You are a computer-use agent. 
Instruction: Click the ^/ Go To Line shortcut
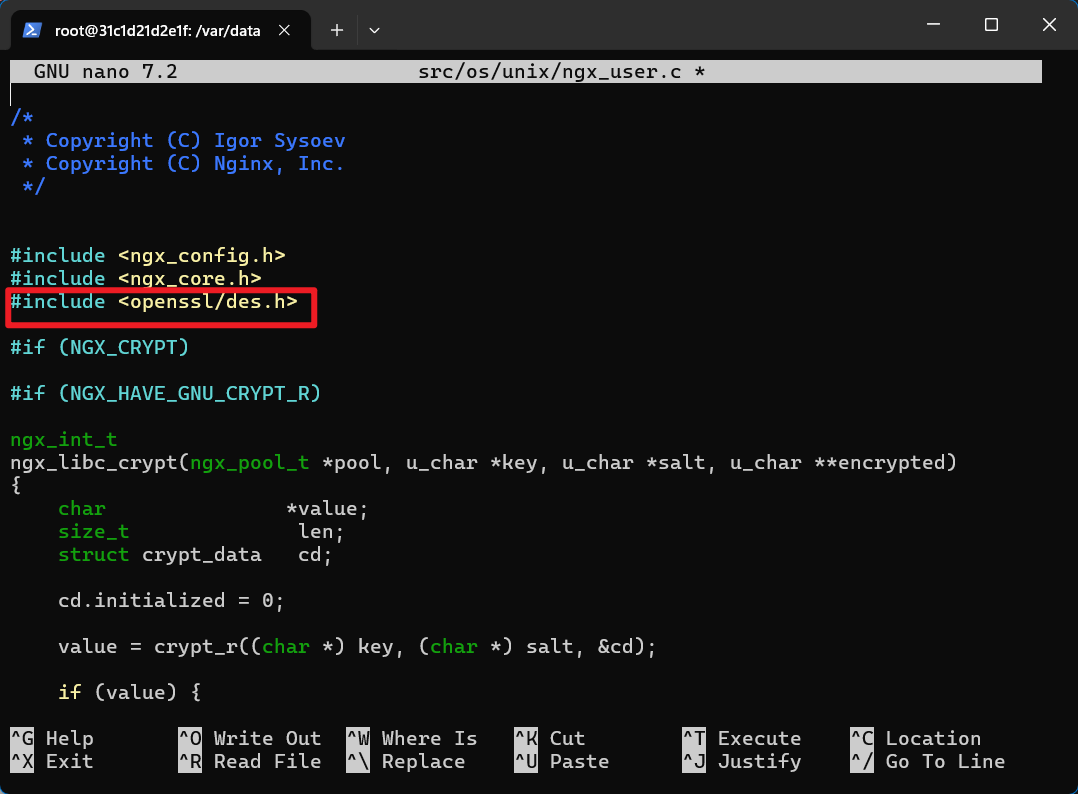pos(927,762)
